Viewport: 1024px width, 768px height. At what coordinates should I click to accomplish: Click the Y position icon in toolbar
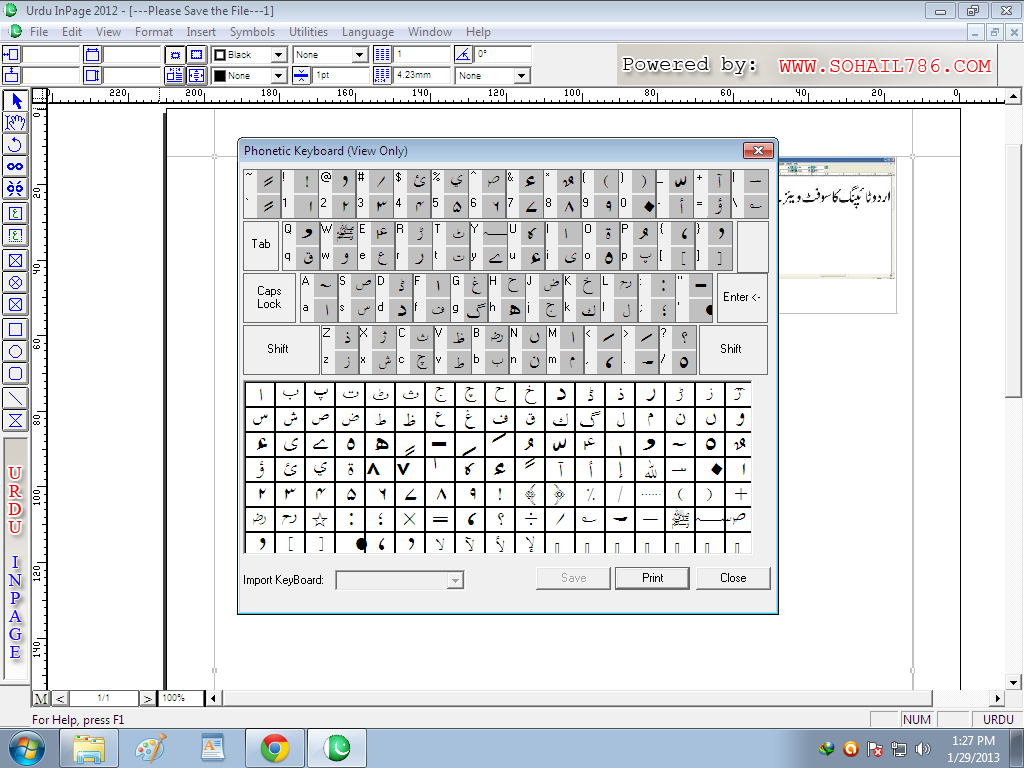(12, 75)
